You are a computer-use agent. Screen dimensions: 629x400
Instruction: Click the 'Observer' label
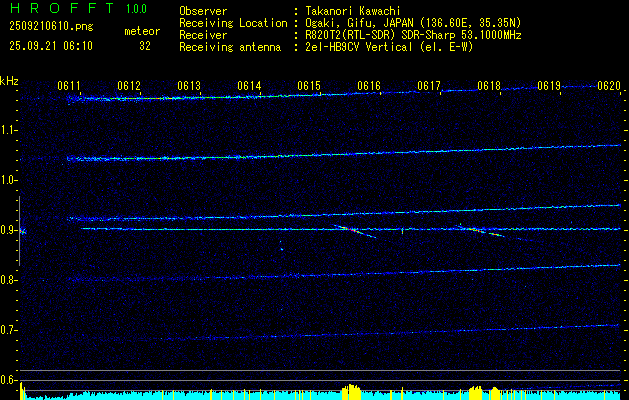tap(203, 11)
